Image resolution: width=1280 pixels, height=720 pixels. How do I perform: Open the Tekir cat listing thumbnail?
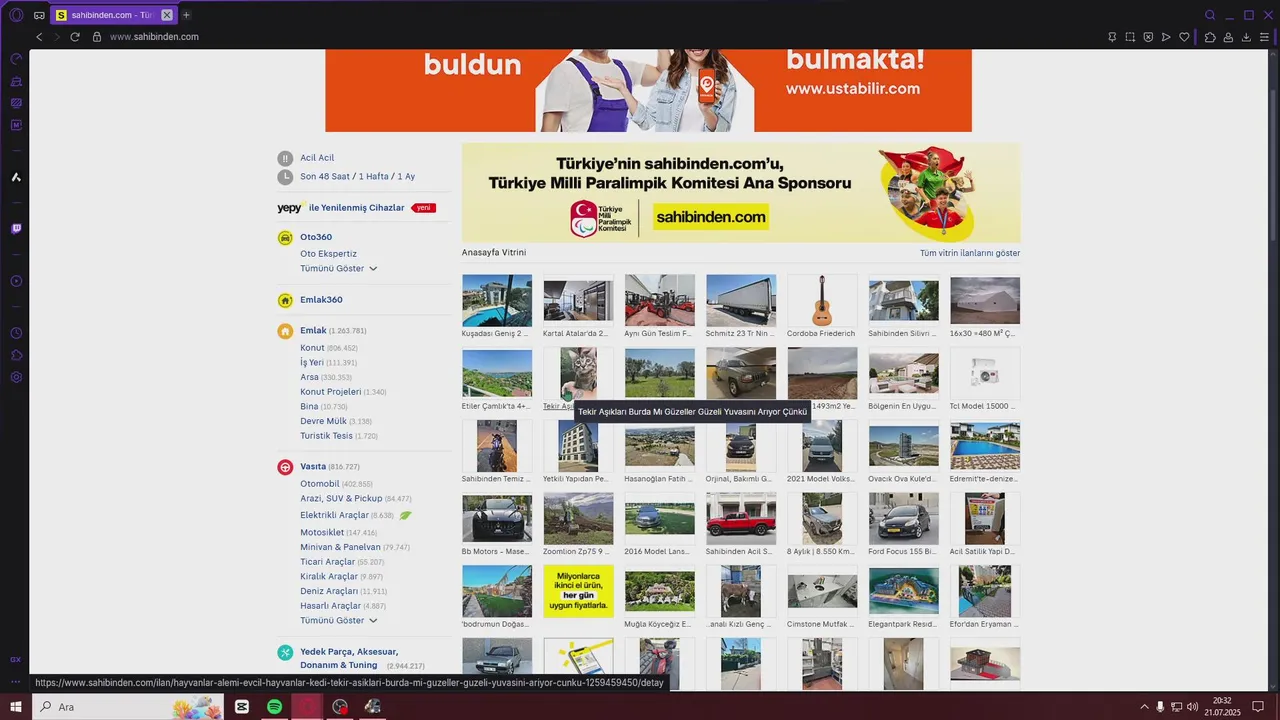pos(578,373)
